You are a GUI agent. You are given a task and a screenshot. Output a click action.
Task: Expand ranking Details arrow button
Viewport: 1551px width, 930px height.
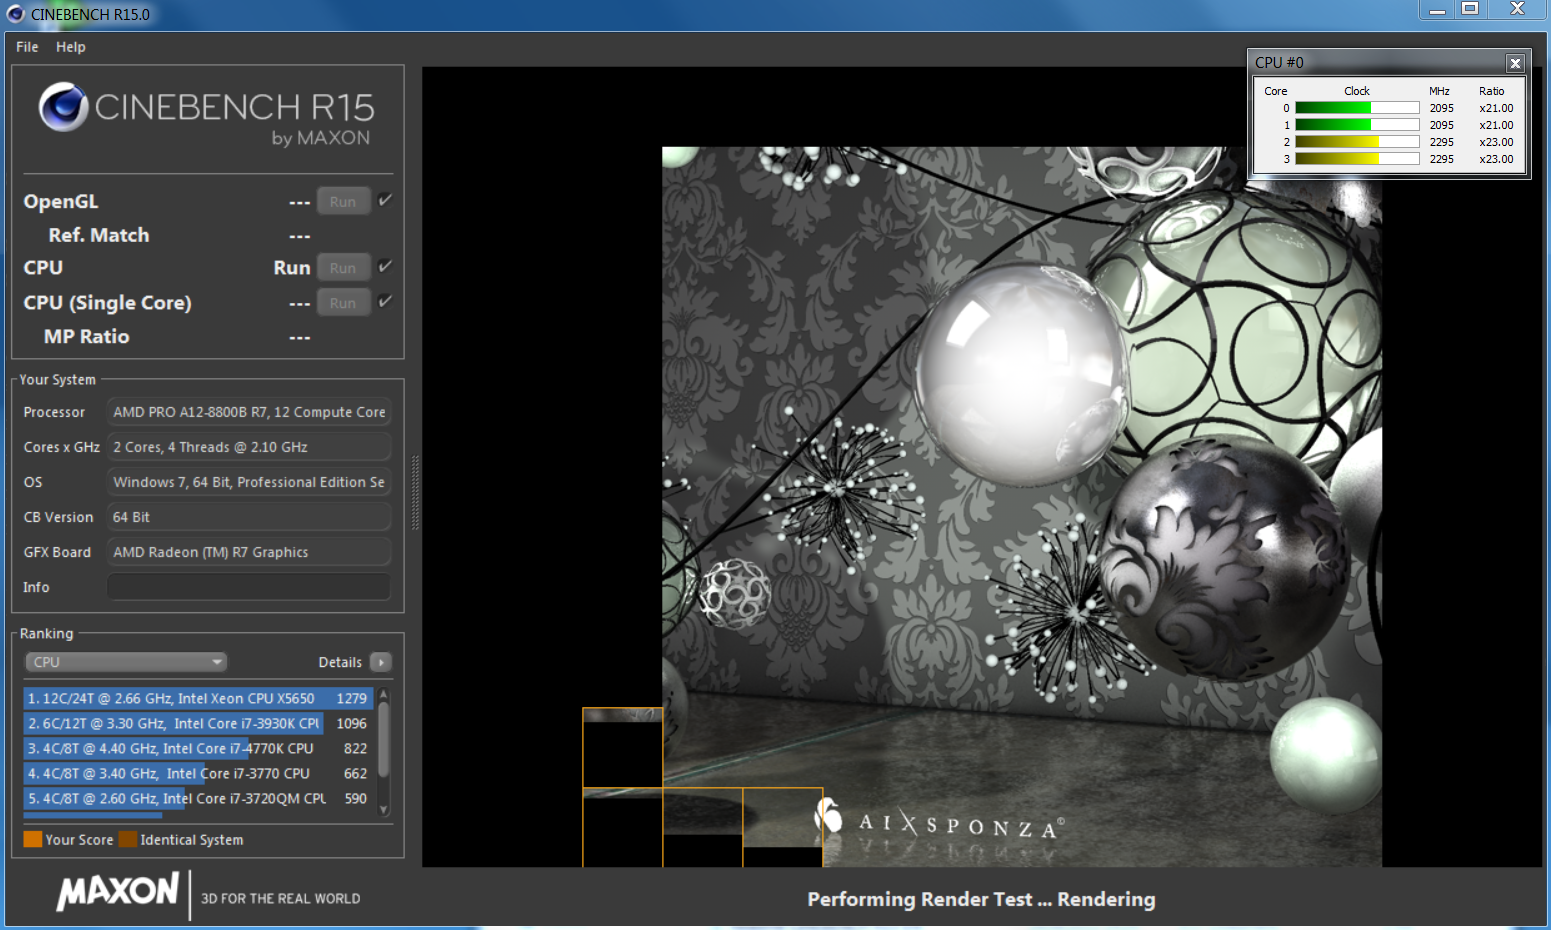click(381, 662)
